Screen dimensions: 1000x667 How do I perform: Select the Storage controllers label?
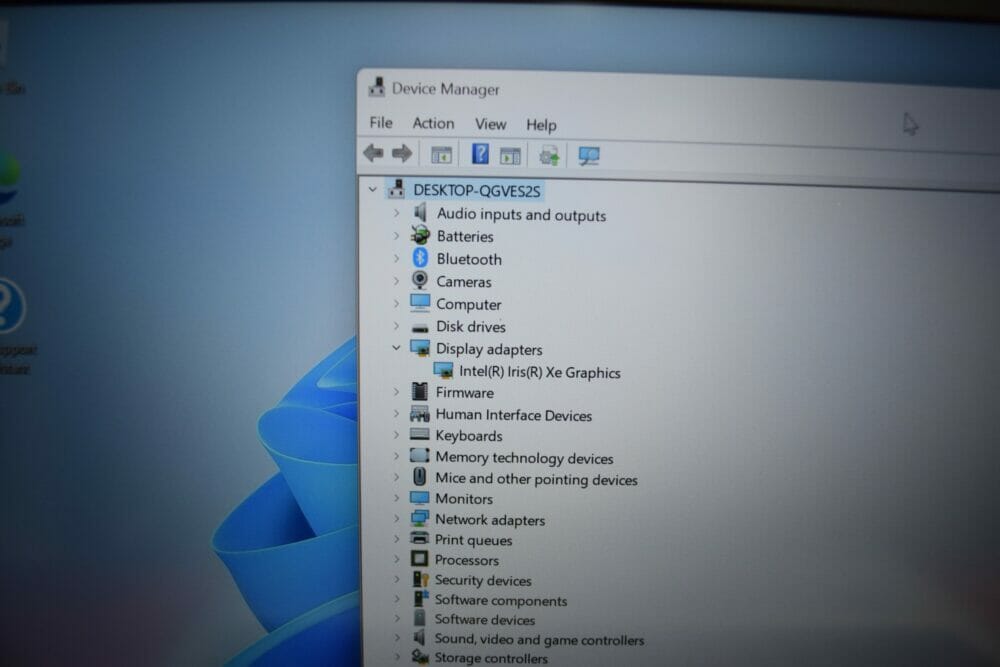click(490, 658)
